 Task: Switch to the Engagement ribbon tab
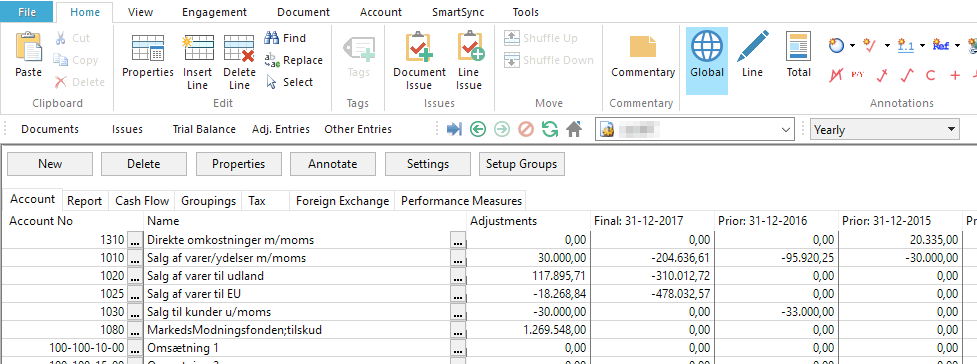[x=214, y=12]
